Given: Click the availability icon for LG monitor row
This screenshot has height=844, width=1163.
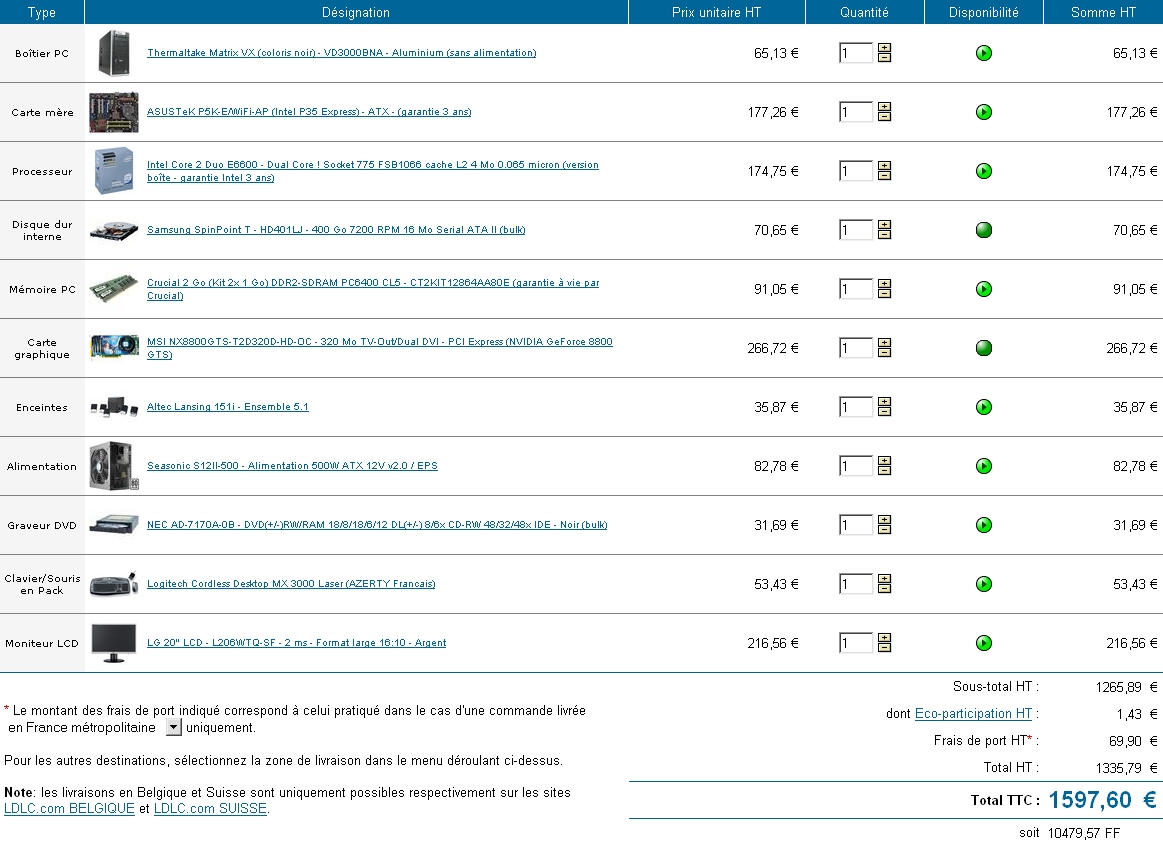Looking at the screenshot, I should [983, 643].
